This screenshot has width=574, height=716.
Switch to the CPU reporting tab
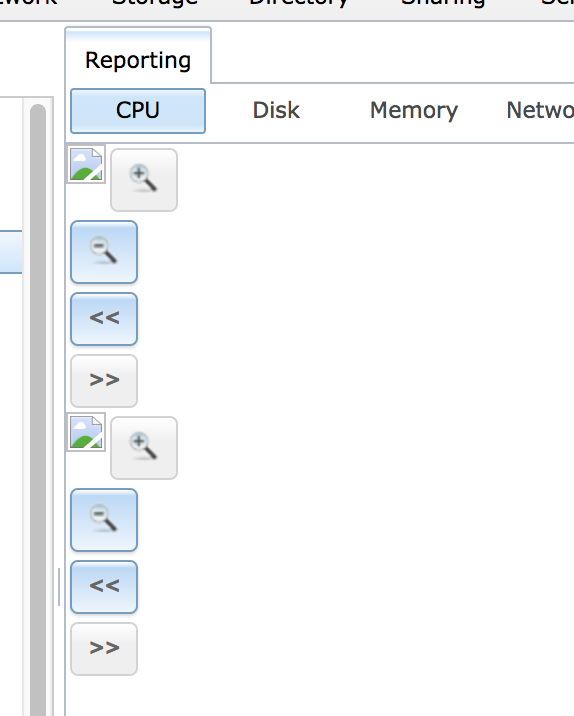(138, 111)
